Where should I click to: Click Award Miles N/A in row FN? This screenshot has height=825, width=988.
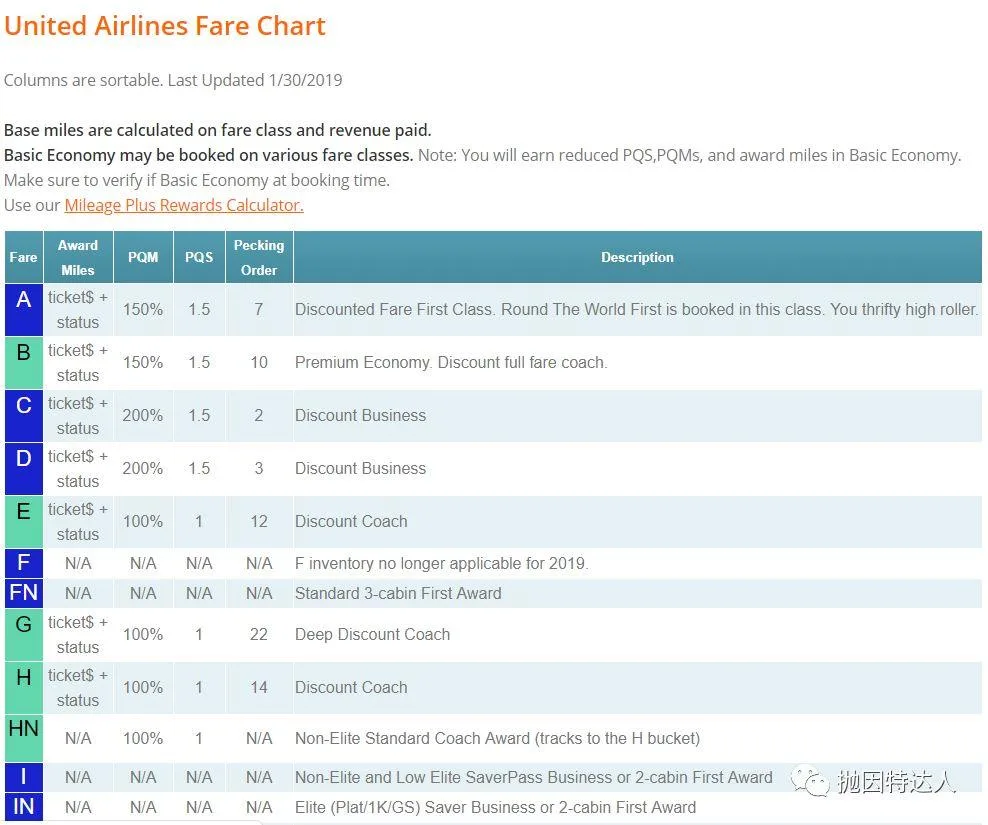pyautogui.click(x=78, y=593)
